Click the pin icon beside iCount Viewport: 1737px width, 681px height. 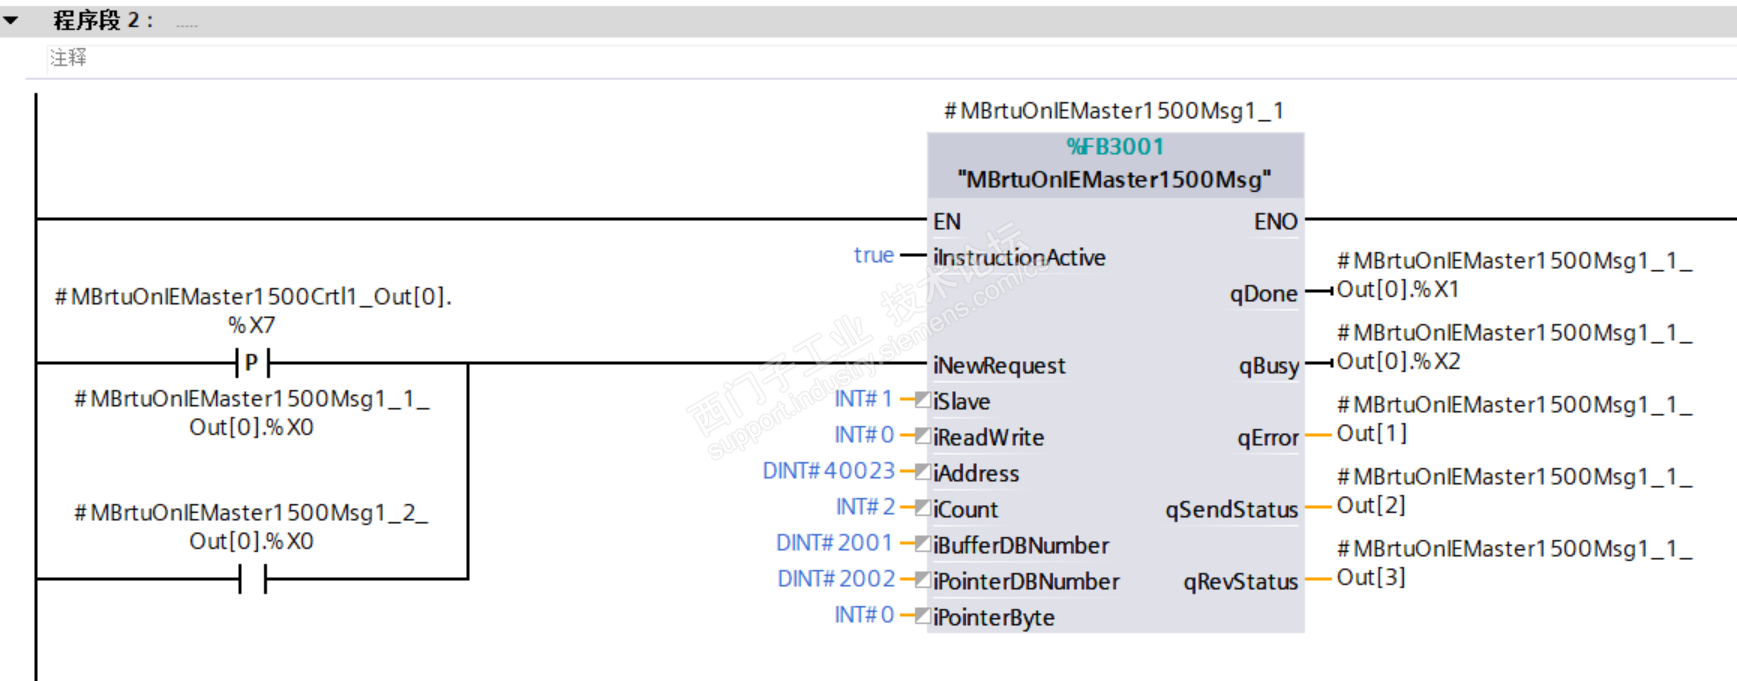pyautogui.click(x=922, y=508)
